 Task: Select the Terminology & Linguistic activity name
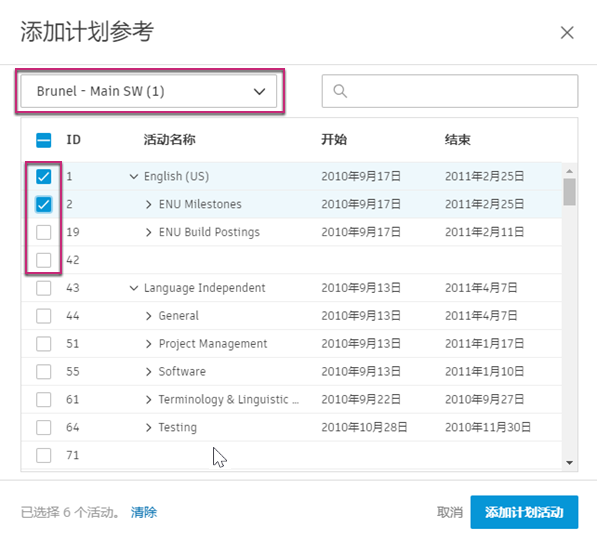click(x=228, y=399)
